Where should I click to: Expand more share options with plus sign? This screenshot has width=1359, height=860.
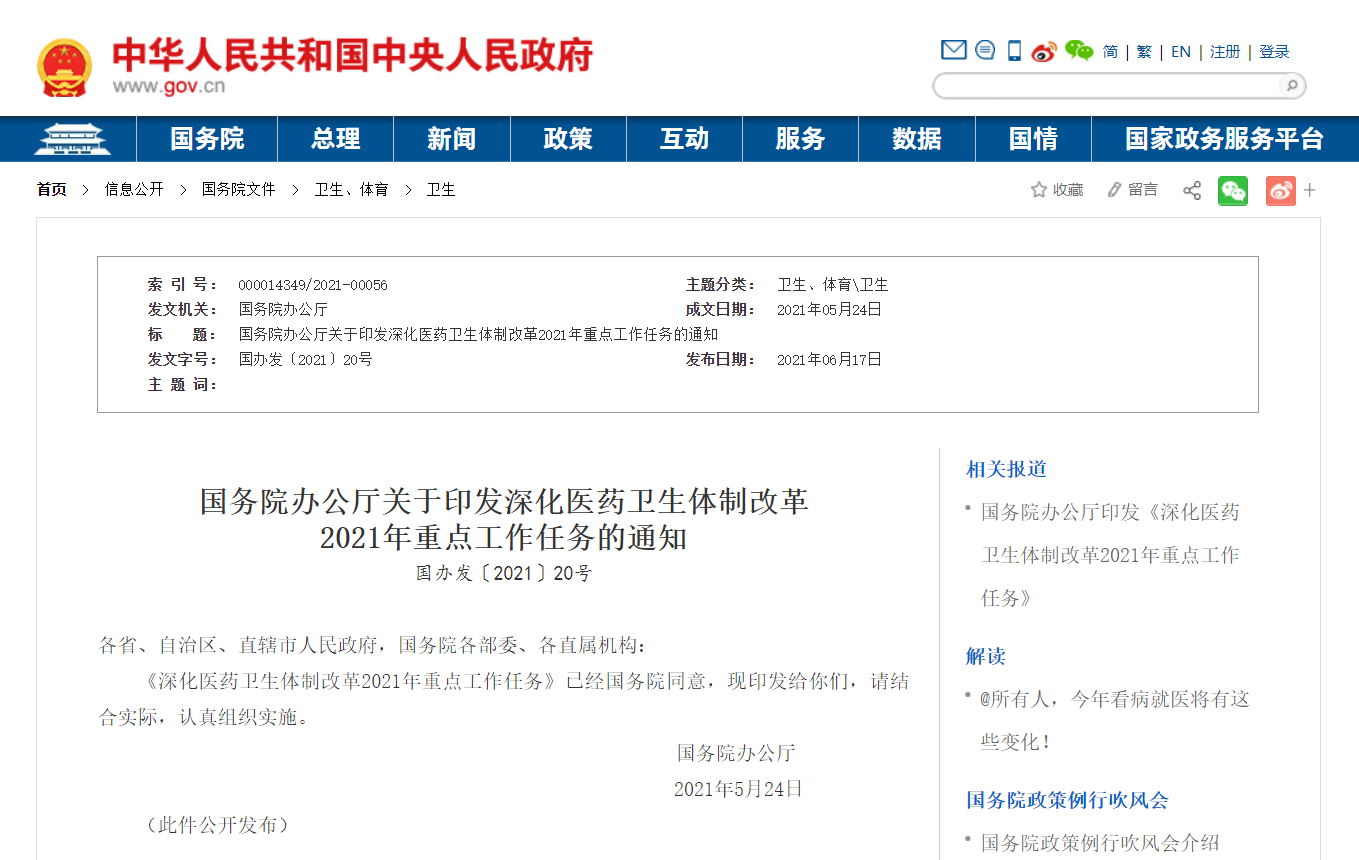pyautogui.click(x=1310, y=190)
